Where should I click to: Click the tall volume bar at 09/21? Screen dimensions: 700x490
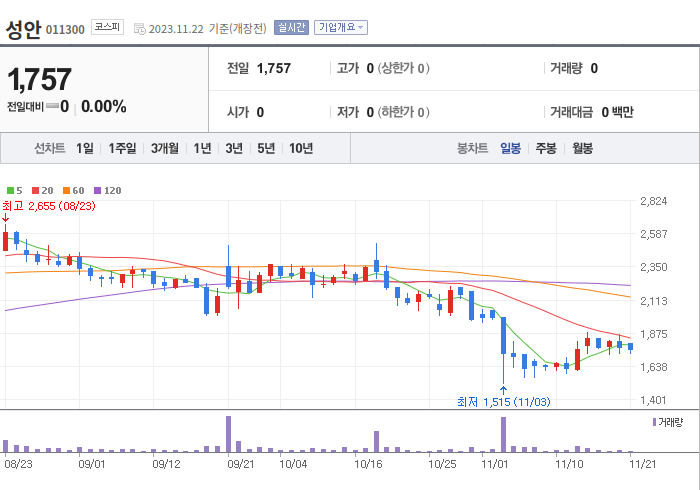[229, 434]
